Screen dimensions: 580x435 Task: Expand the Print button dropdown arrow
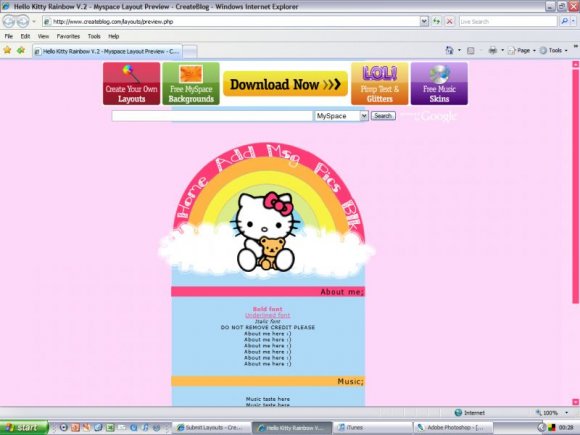click(x=502, y=50)
